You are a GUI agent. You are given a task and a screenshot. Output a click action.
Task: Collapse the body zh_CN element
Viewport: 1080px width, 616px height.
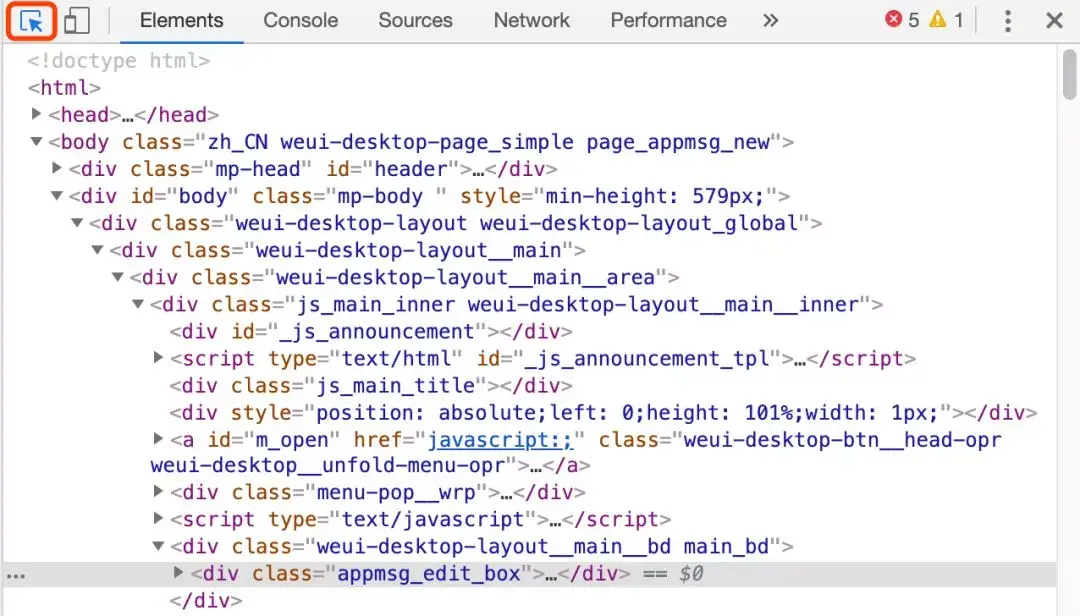point(37,141)
